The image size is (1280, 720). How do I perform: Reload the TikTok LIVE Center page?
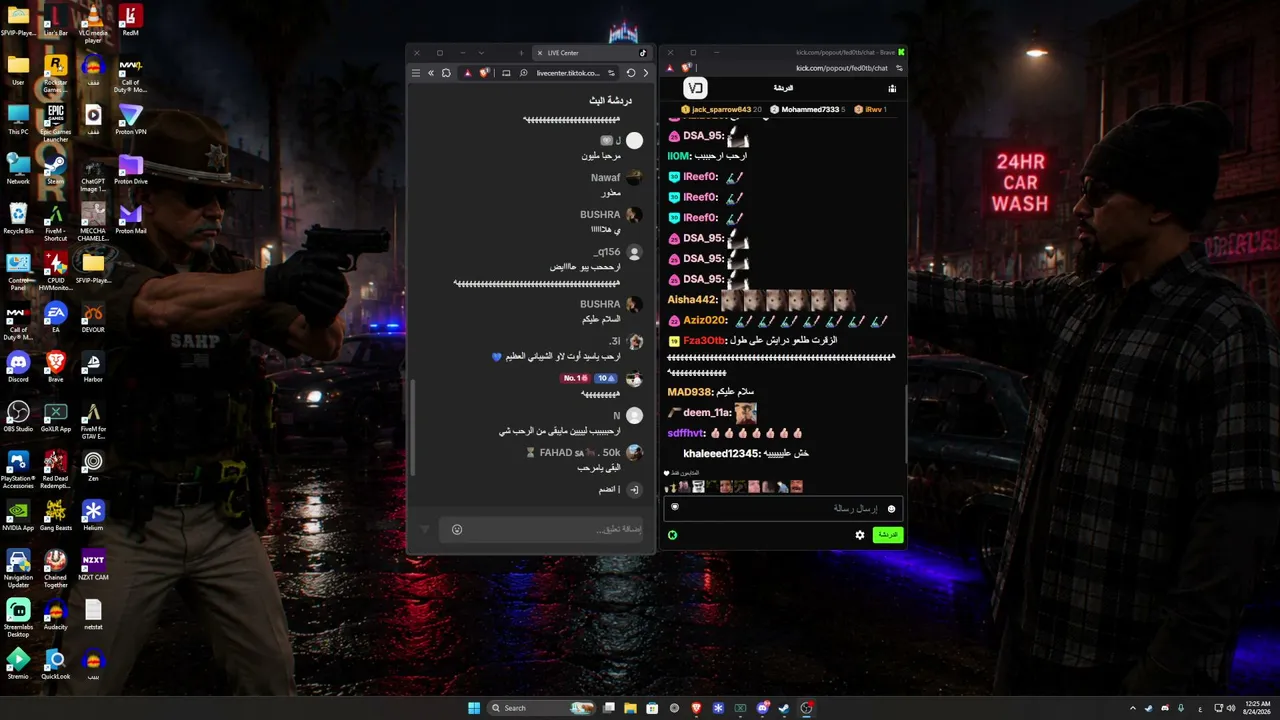point(631,73)
